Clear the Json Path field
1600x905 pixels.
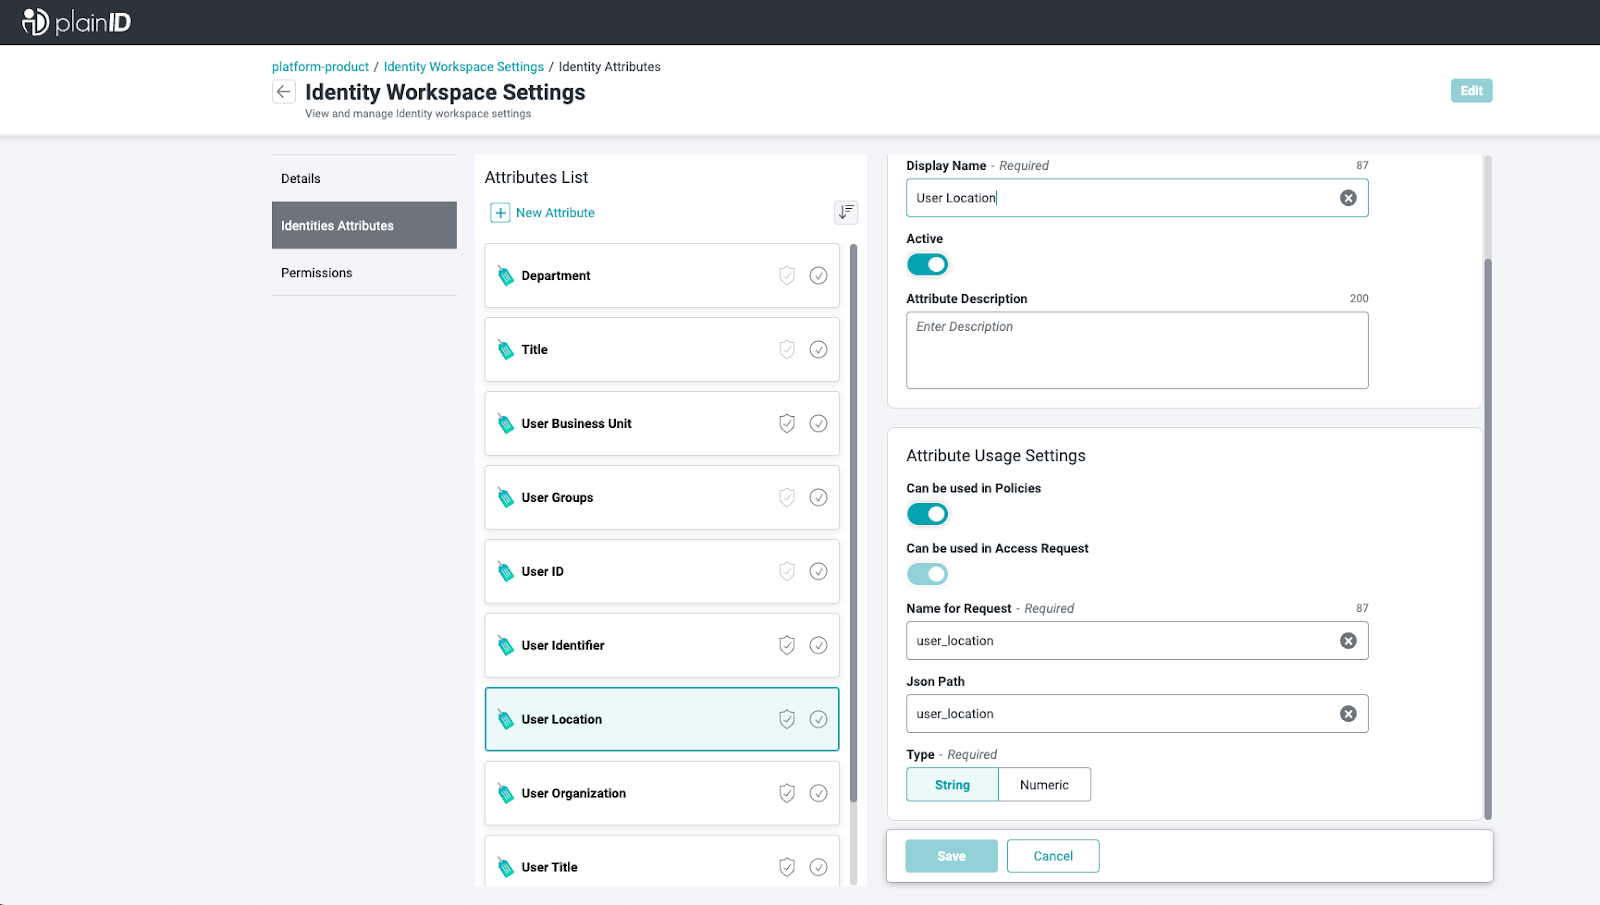point(1348,714)
